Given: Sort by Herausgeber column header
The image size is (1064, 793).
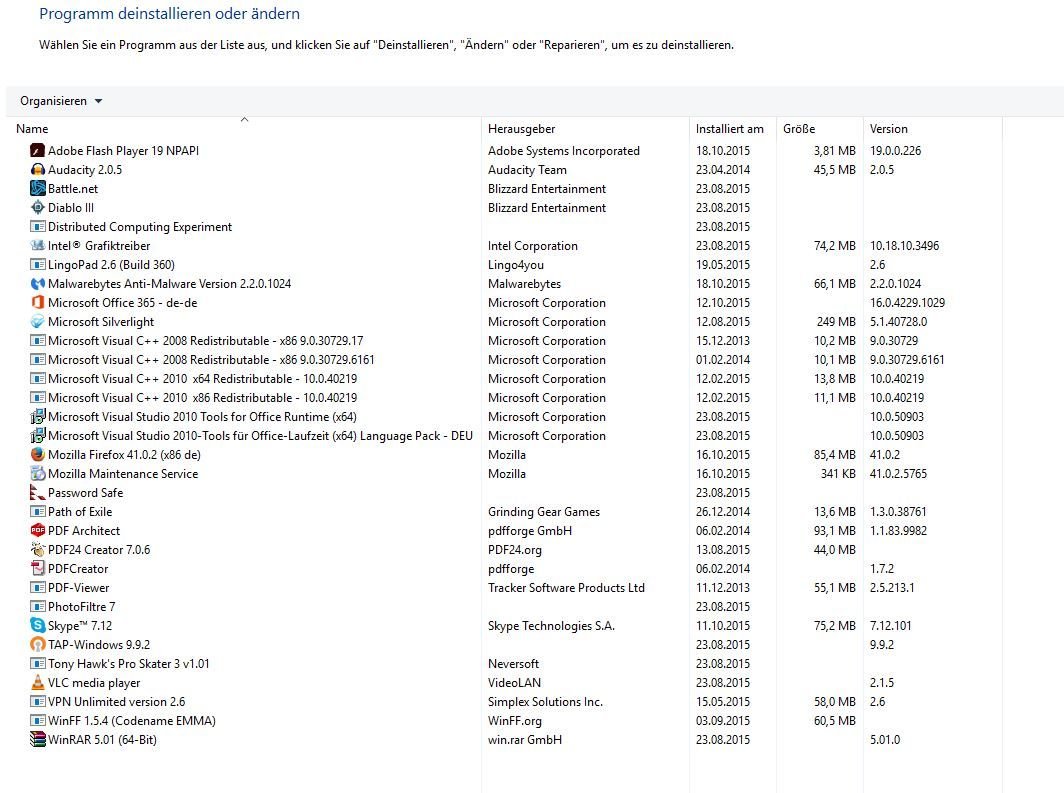Looking at the screenshot, I should click(x=521, y=129).
